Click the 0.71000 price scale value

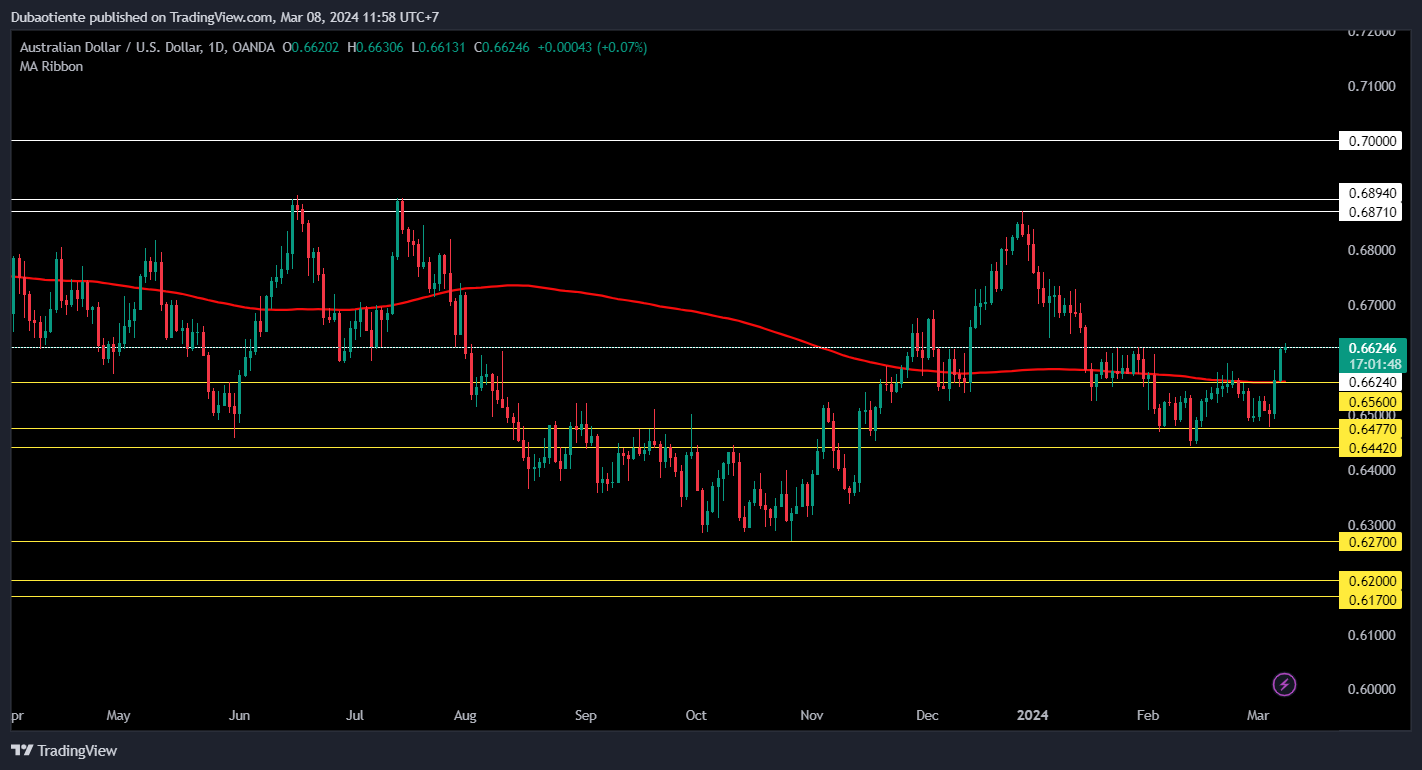point(1371,86)
